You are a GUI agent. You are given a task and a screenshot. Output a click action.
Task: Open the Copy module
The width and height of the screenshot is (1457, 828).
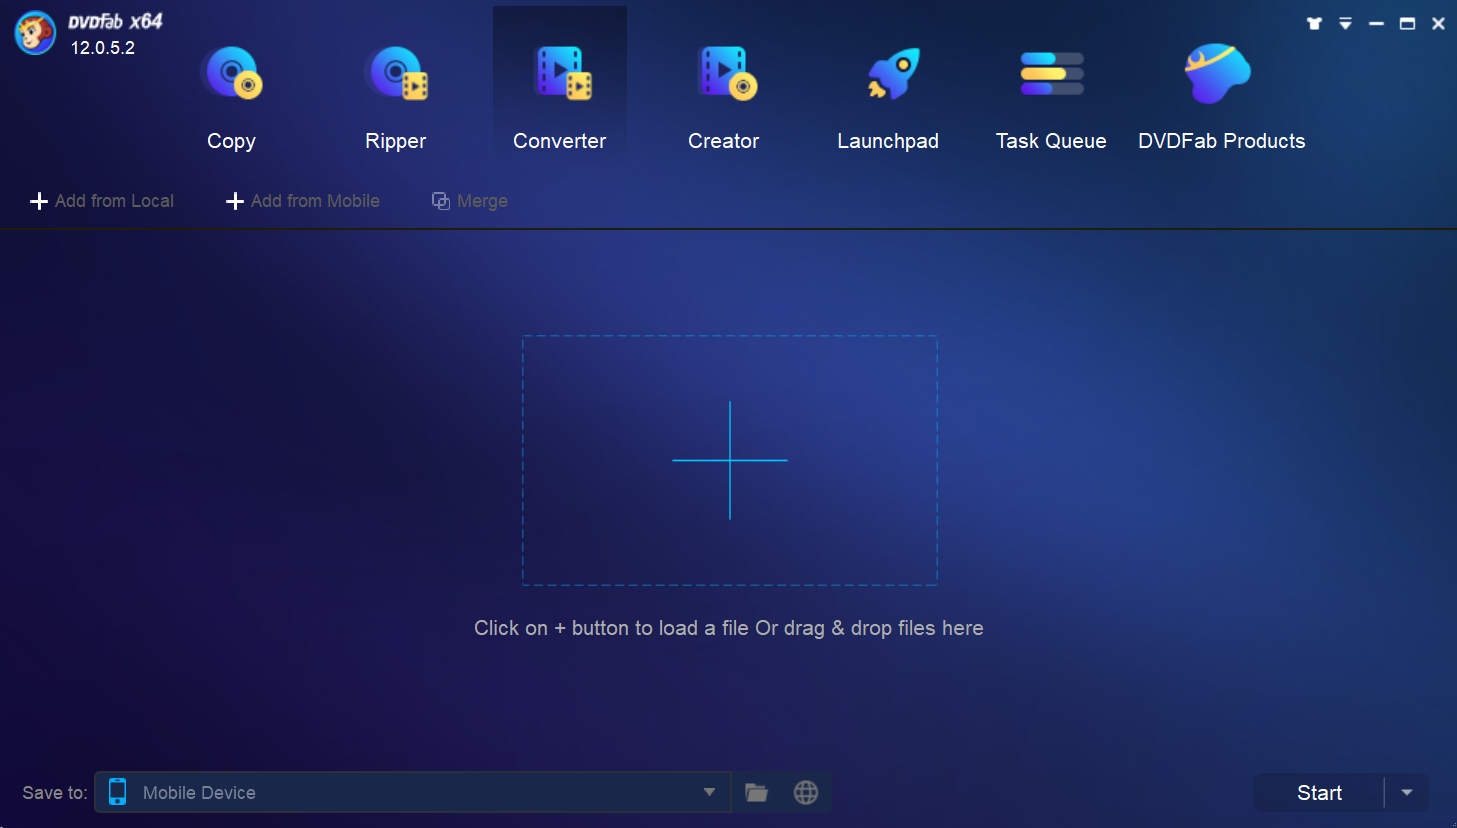[x=231, y=98]
